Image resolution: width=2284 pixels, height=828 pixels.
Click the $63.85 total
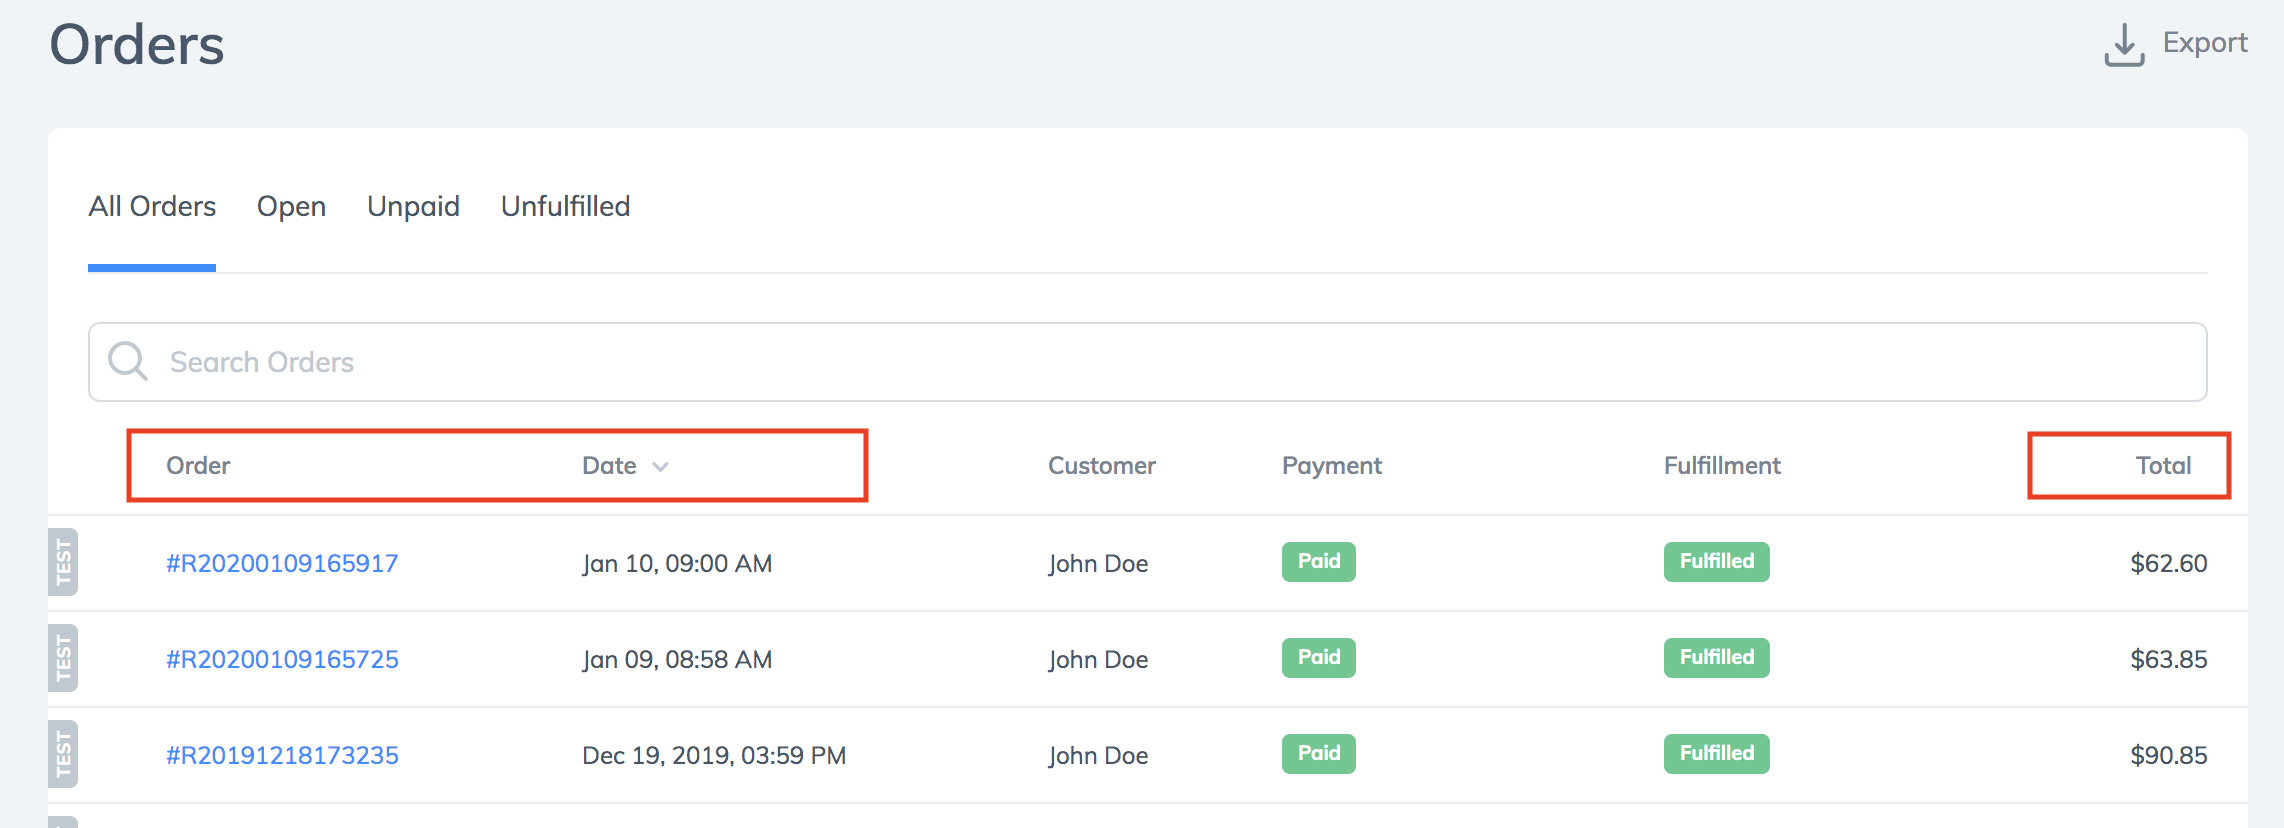click(x=2169, y=659)
